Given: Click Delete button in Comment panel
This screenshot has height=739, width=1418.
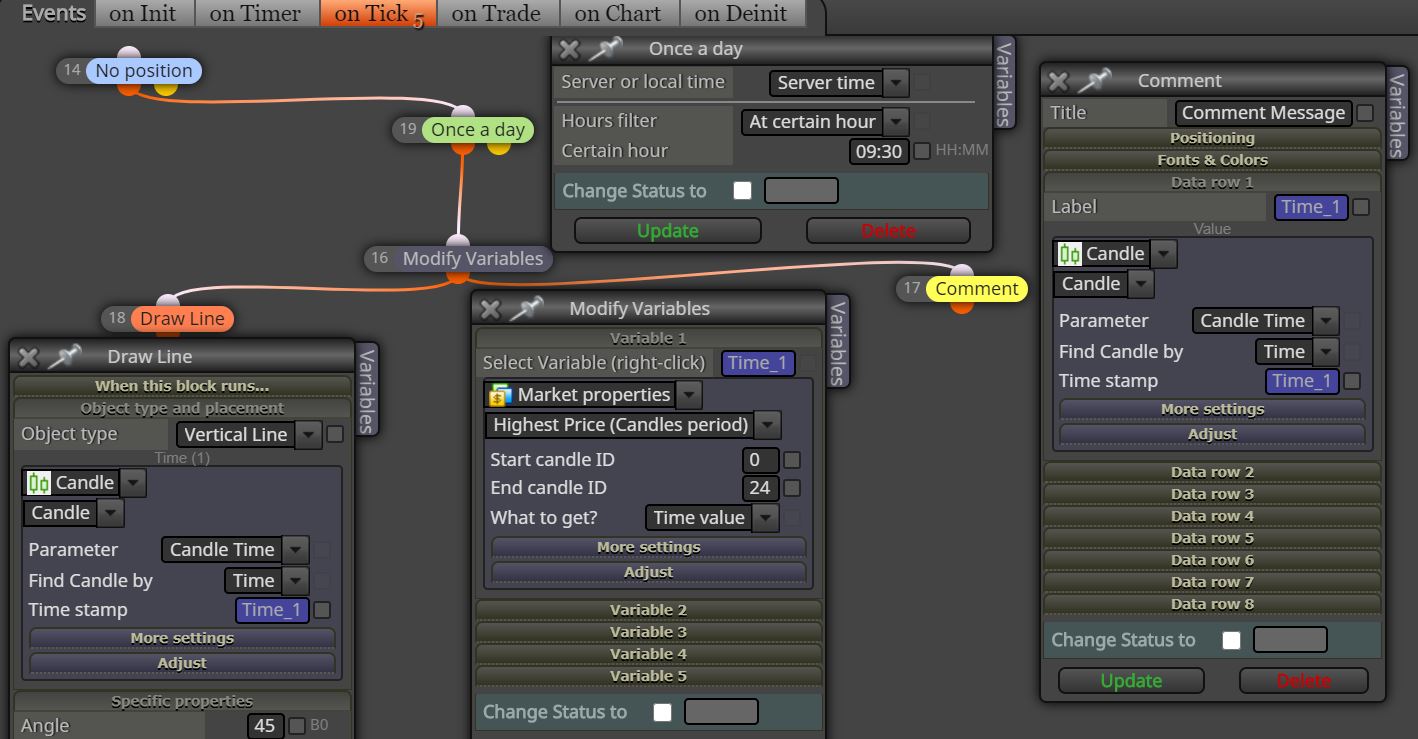Looking at the screenshot, I should 1303,681.
